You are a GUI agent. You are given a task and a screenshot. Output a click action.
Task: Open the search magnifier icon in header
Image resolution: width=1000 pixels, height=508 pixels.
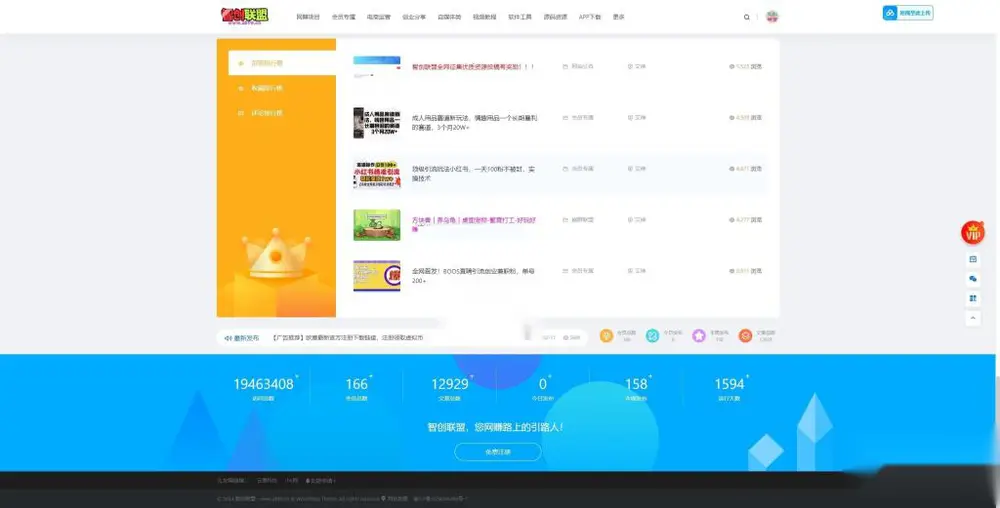point(746,17)
